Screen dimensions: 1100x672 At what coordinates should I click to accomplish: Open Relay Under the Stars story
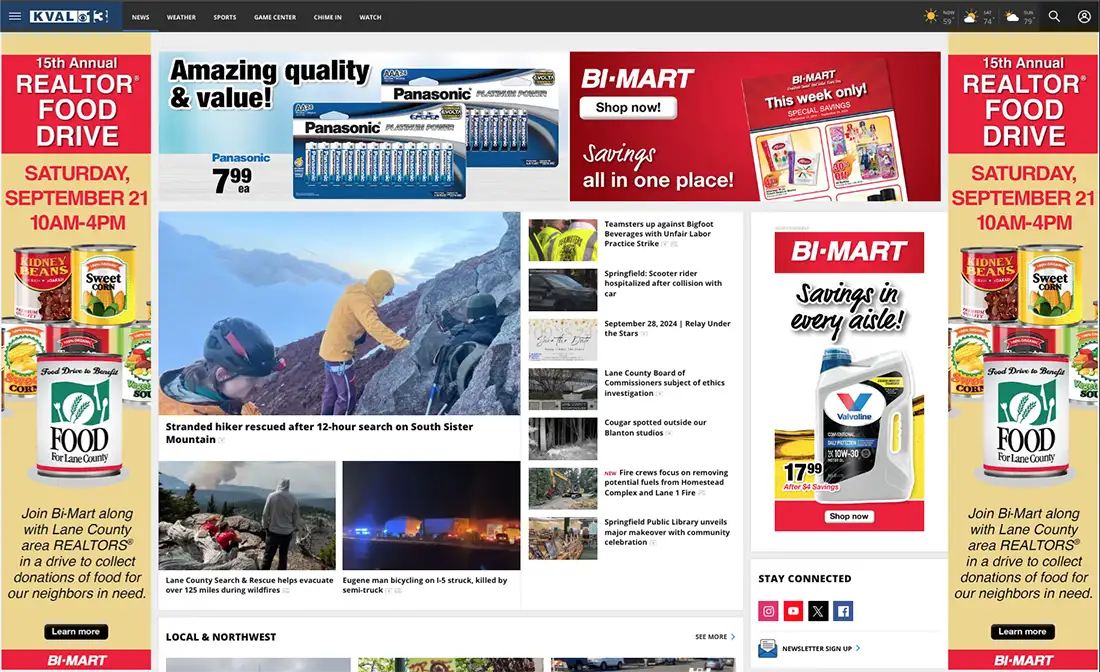click(x=667, y=328)
